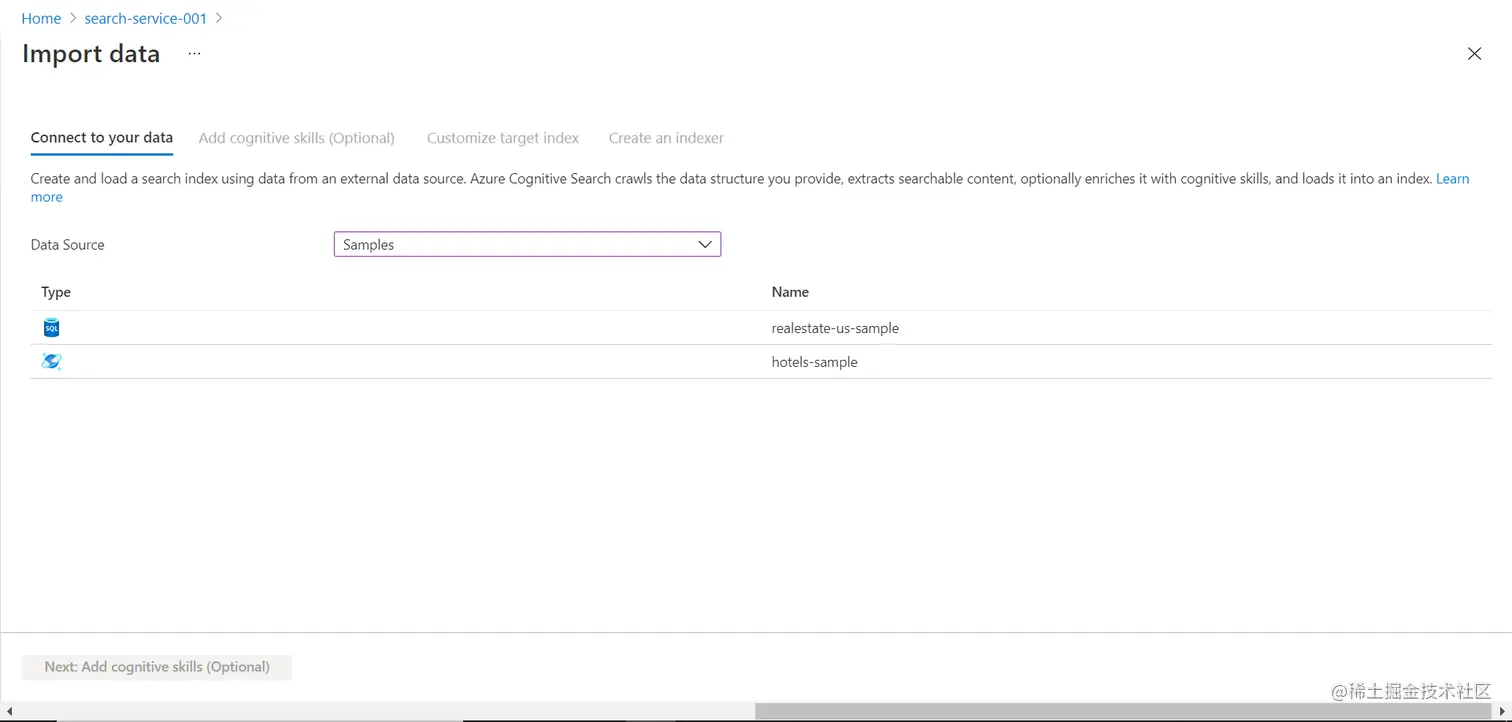Click the SQL database icon for realestate-us-sample

[x=52, y=328]
